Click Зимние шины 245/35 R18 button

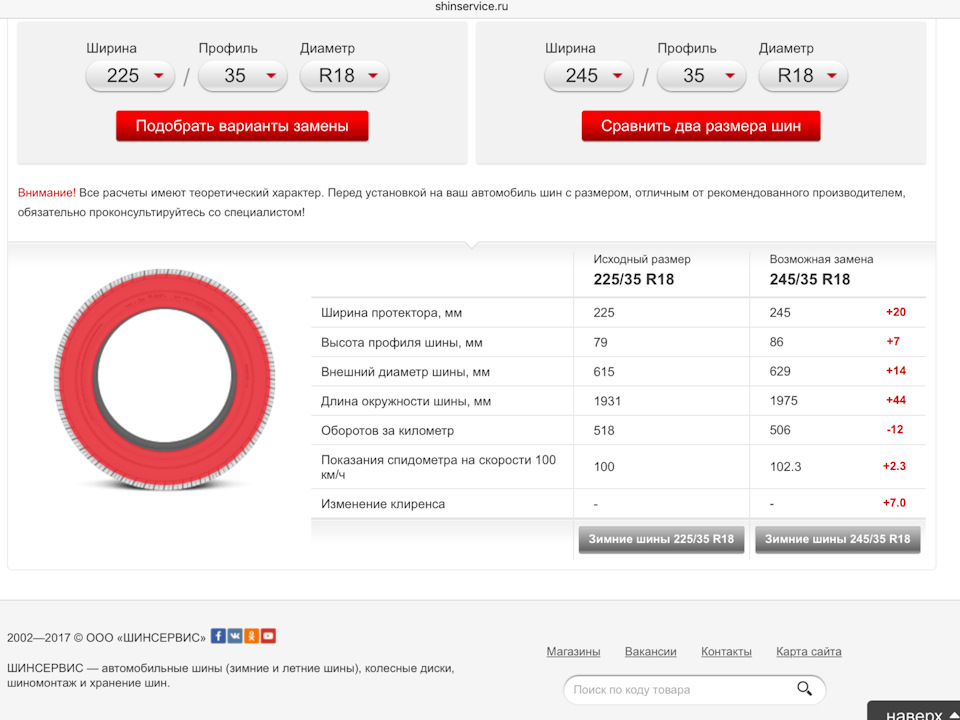tap(838, 539)
